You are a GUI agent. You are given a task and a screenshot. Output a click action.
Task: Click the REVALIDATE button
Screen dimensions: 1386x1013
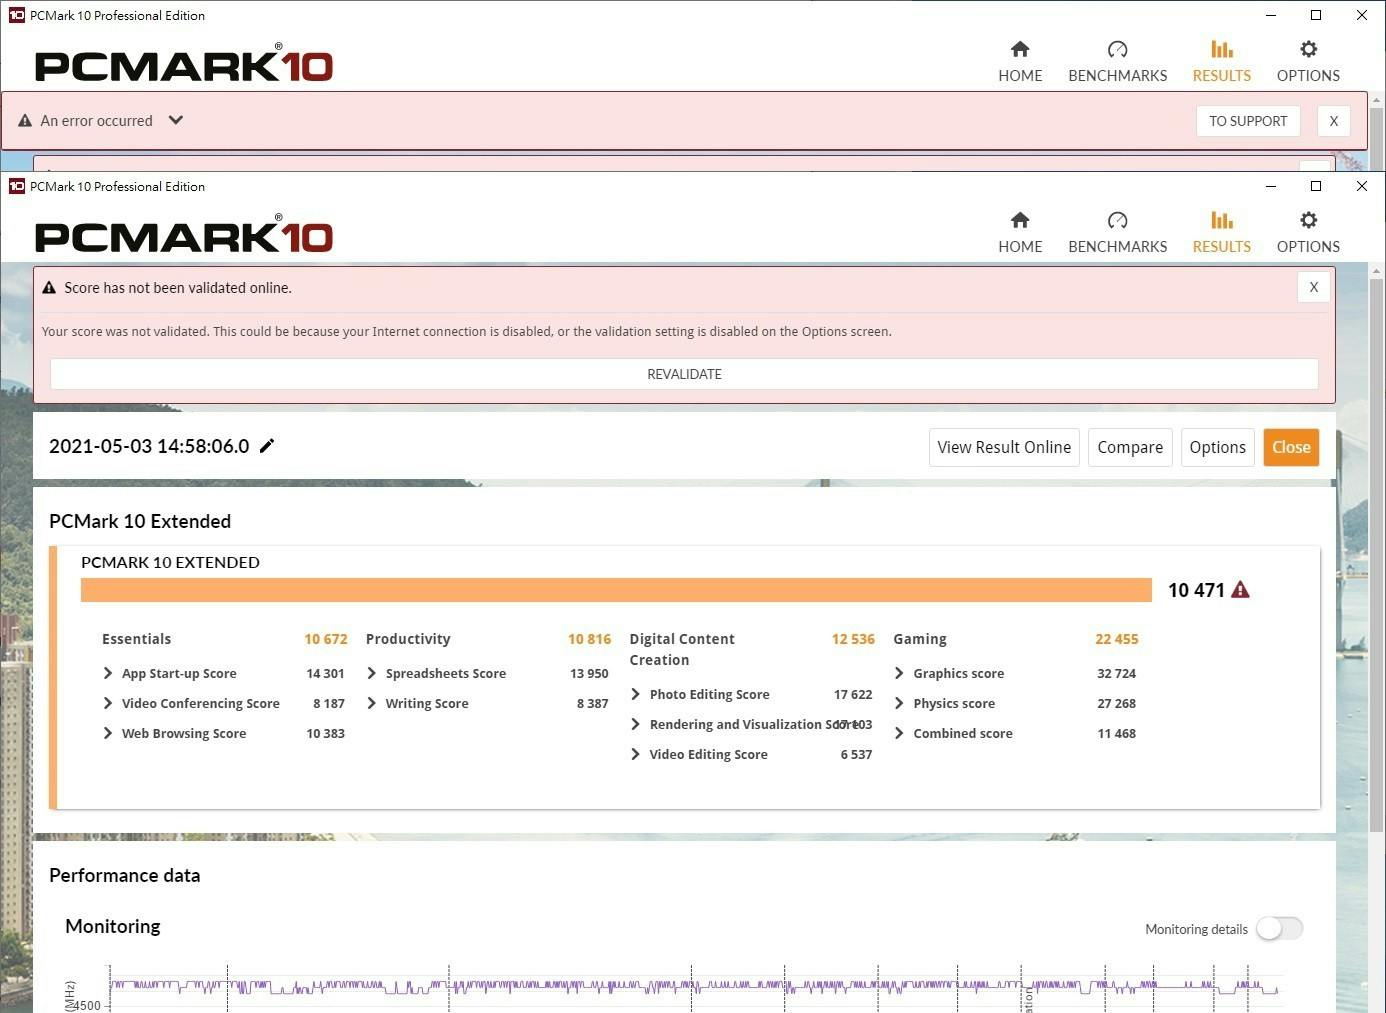click(684, 374)
